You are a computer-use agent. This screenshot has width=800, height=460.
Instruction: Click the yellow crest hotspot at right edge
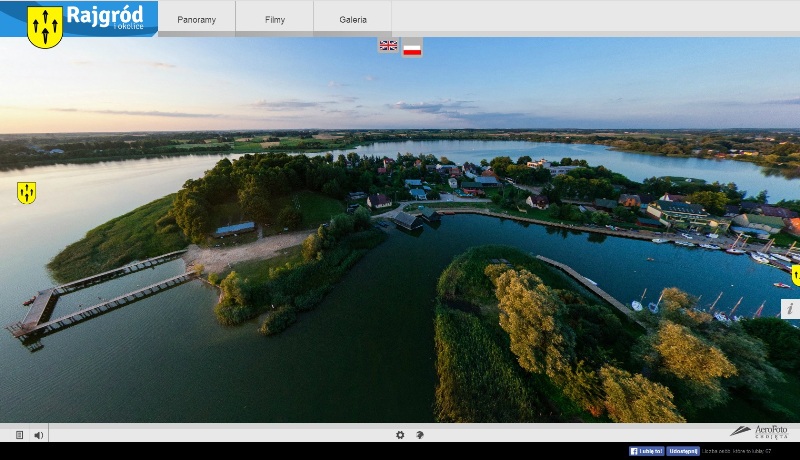(795, 275)
